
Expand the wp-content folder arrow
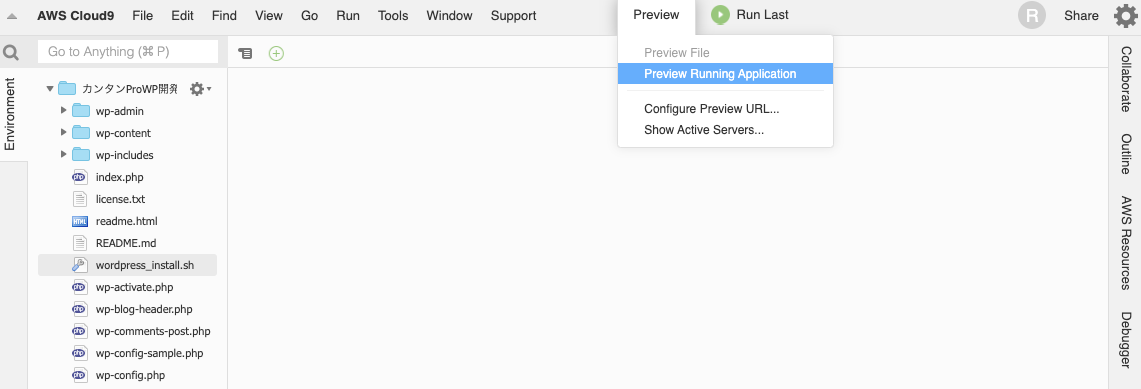coord(64,132)
